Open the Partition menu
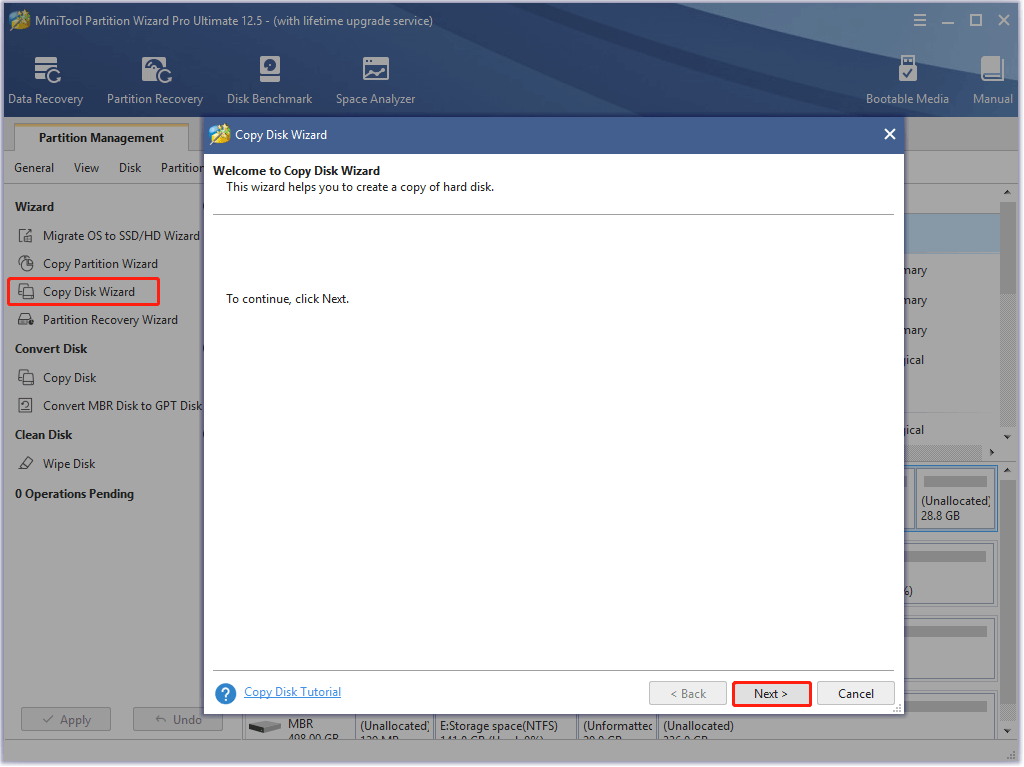 (x=182, y=168)
